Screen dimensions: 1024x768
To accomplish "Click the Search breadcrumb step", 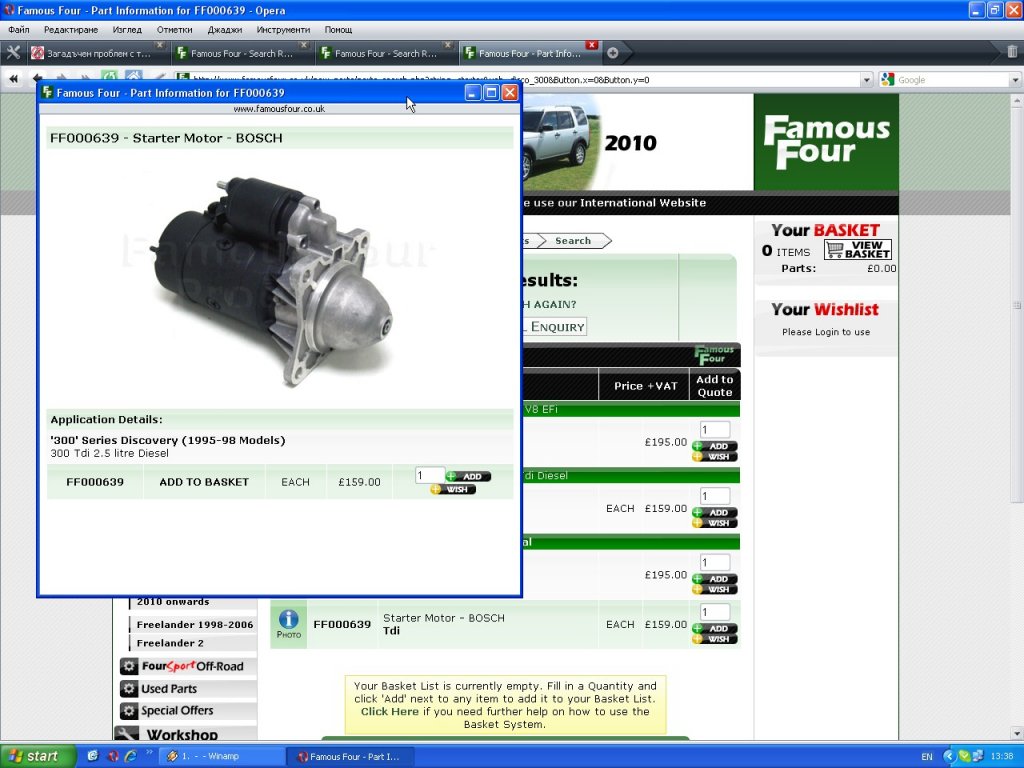I will (573, 240).
